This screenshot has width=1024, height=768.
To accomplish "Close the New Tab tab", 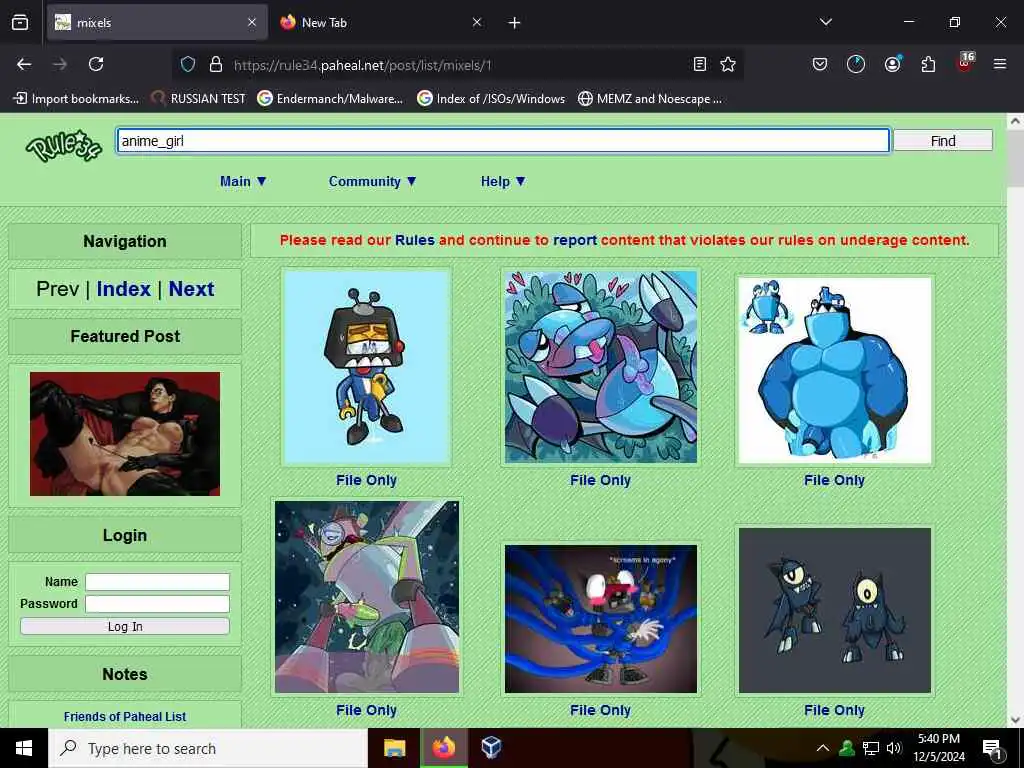I will [477, 23].
